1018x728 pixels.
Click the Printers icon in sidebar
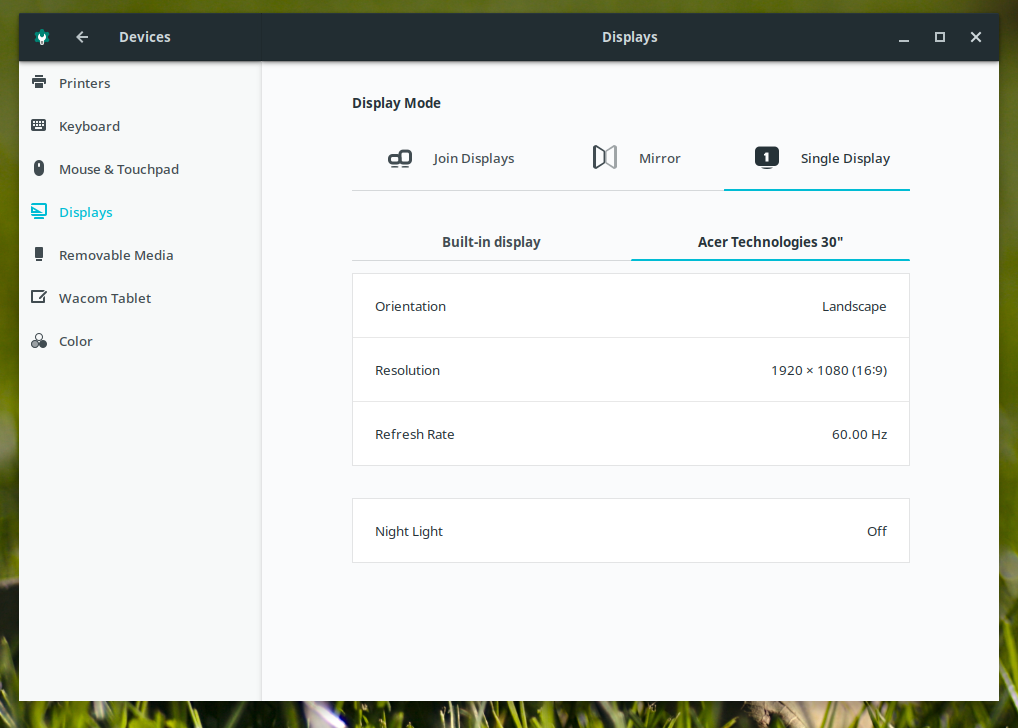tap(39, 82)
